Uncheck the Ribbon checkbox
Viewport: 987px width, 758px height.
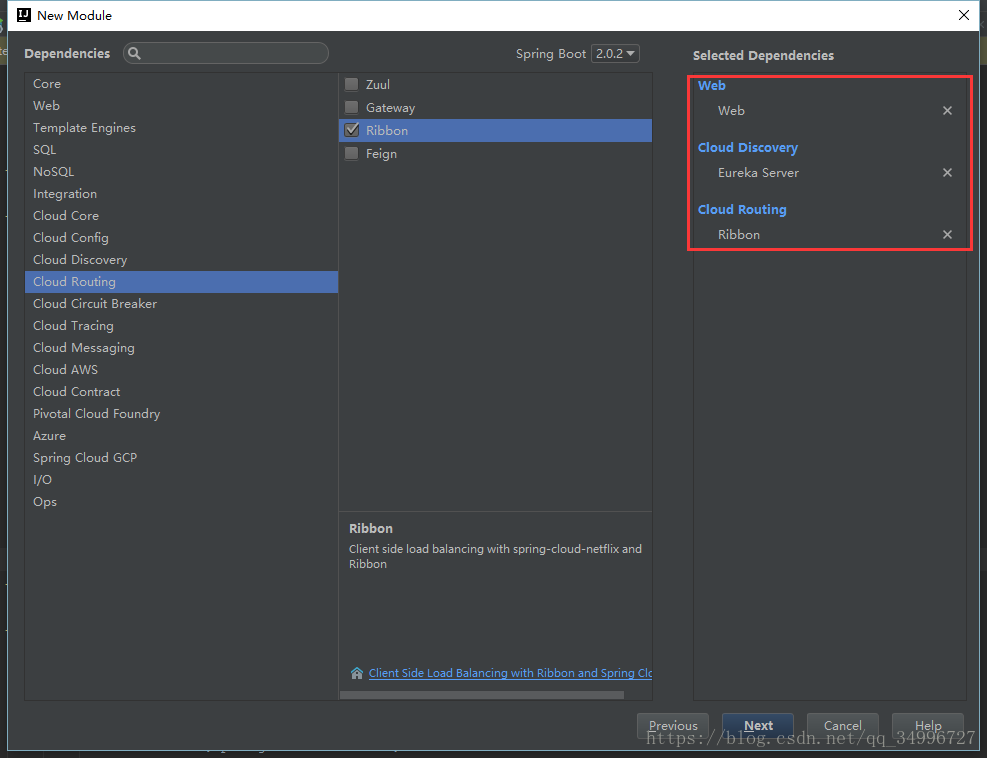tap(352, 130)
